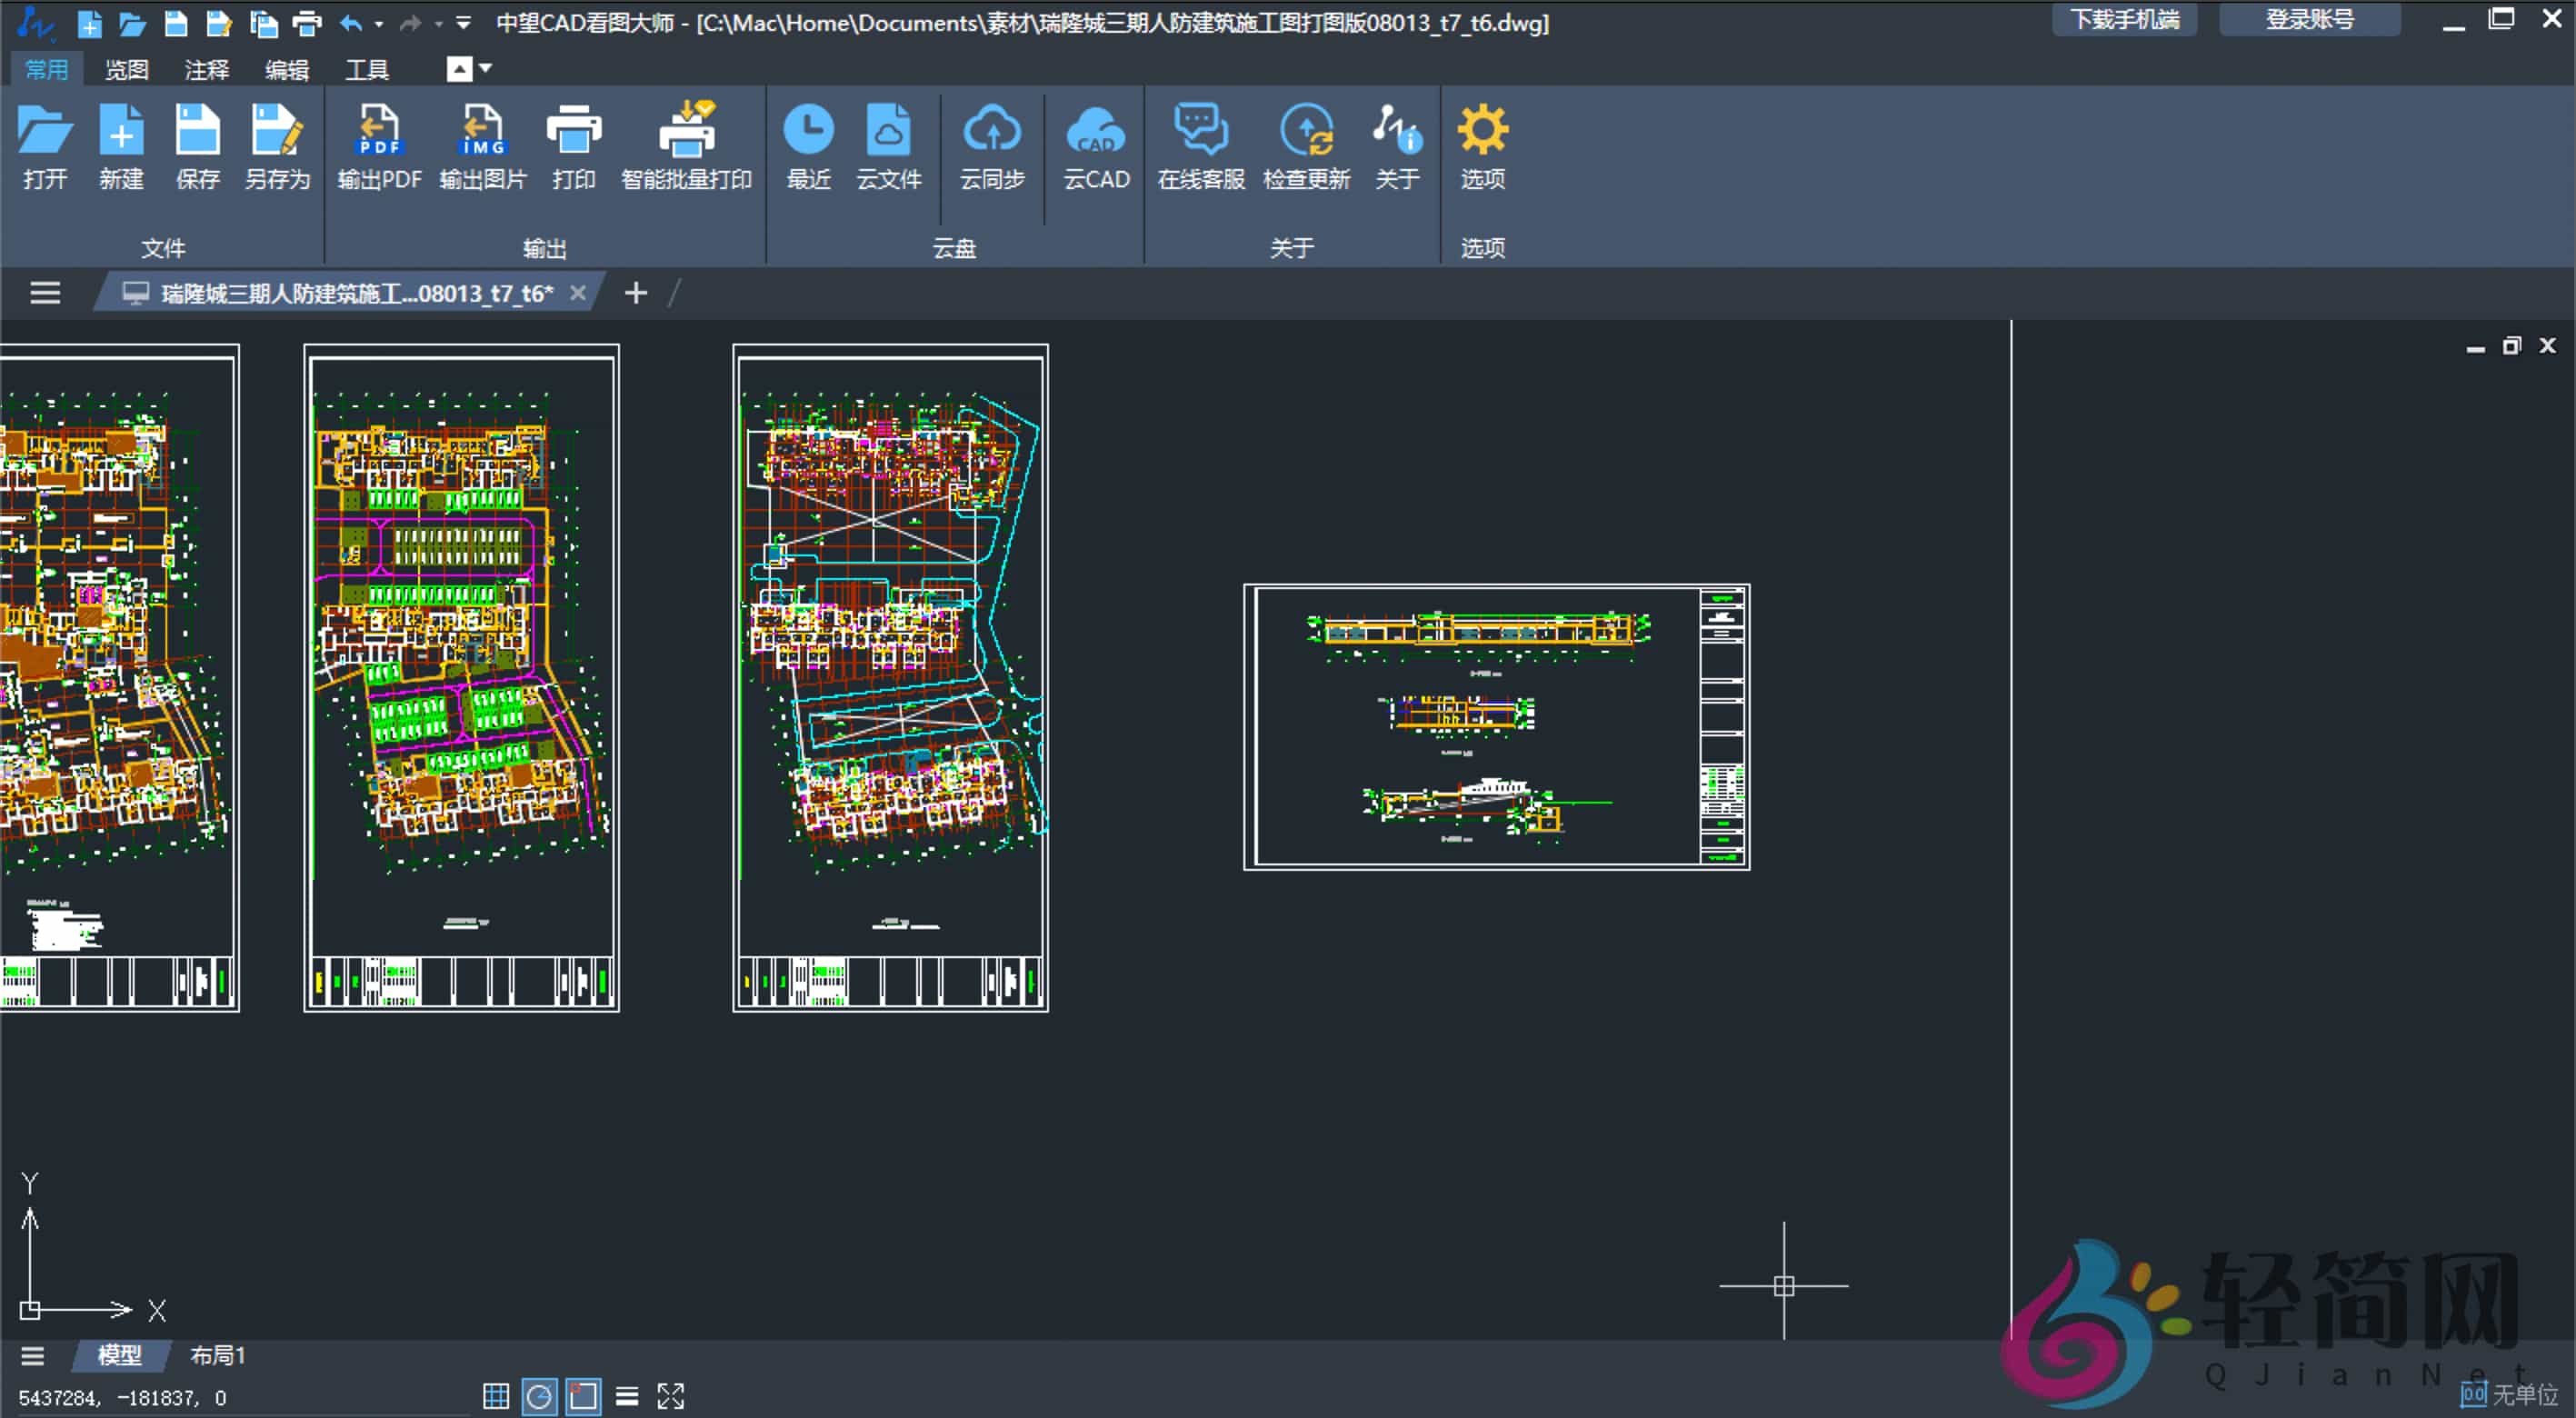Toggle grid display in status bar

pos(496,1395)
